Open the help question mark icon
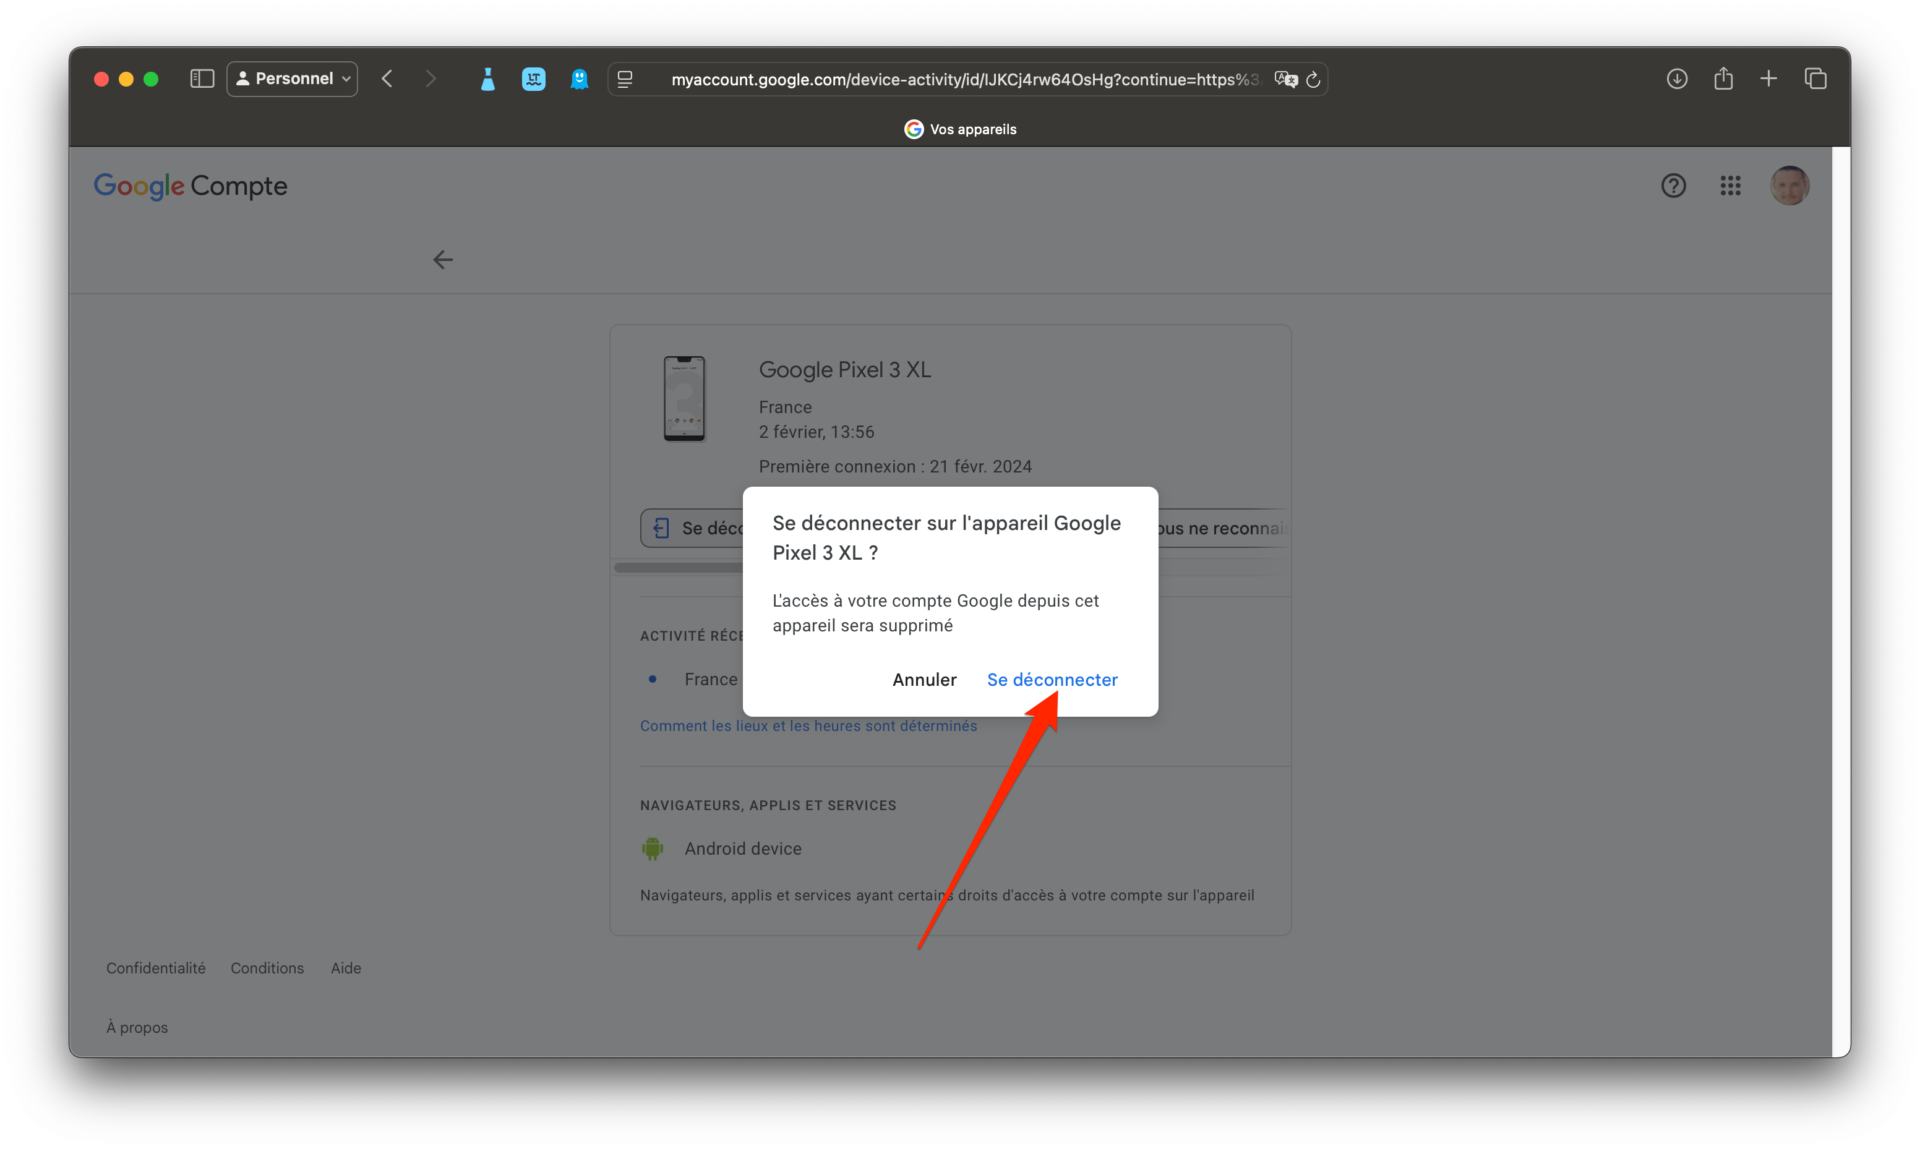1920x1149 pixels. 1673,186
